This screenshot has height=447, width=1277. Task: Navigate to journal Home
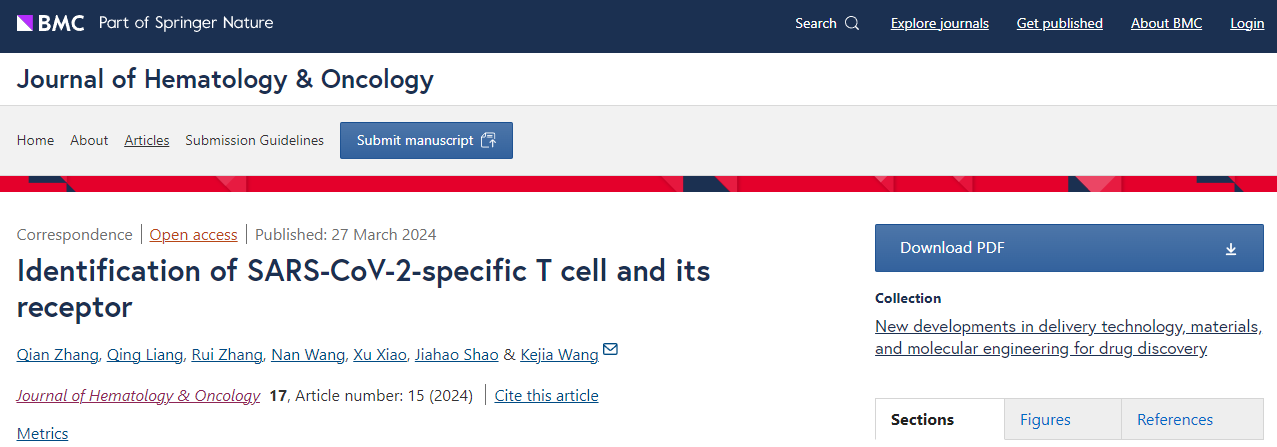(35, 140)
